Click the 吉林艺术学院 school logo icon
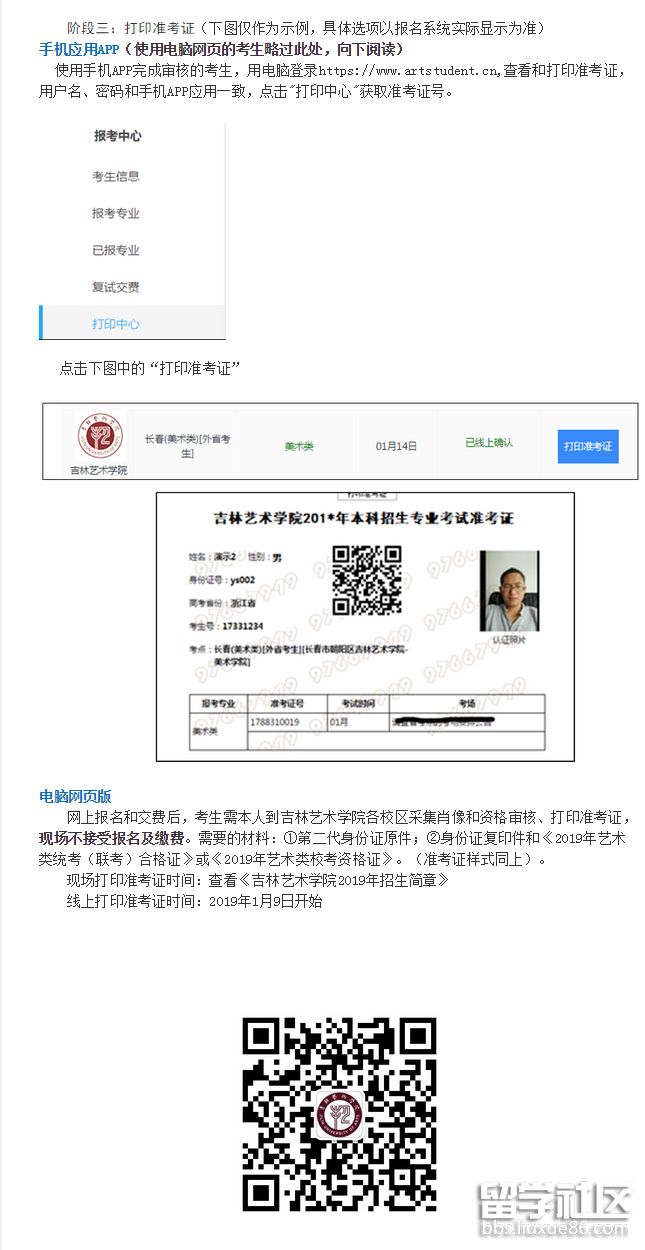 pyautogui.click(x=99, y=437)
